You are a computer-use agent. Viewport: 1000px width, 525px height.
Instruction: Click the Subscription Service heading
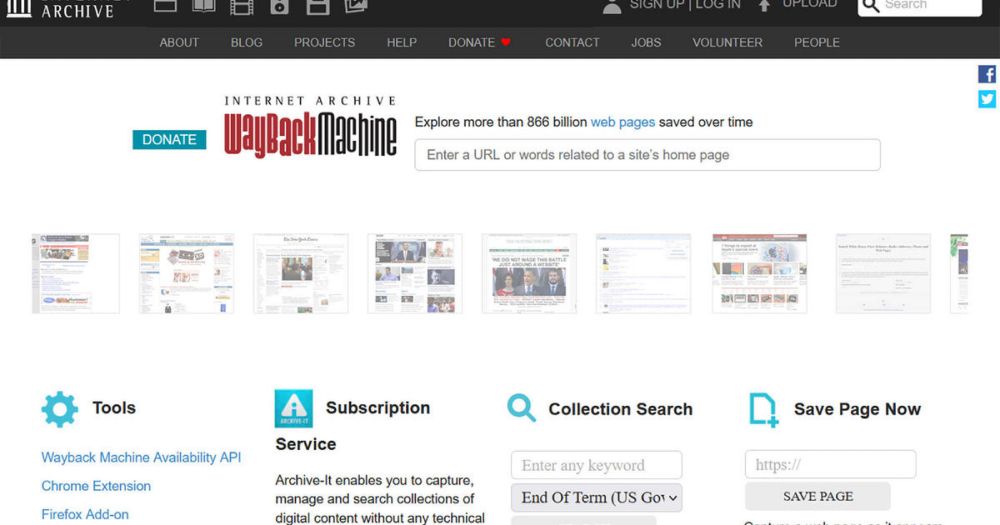(x=353, y=425)
